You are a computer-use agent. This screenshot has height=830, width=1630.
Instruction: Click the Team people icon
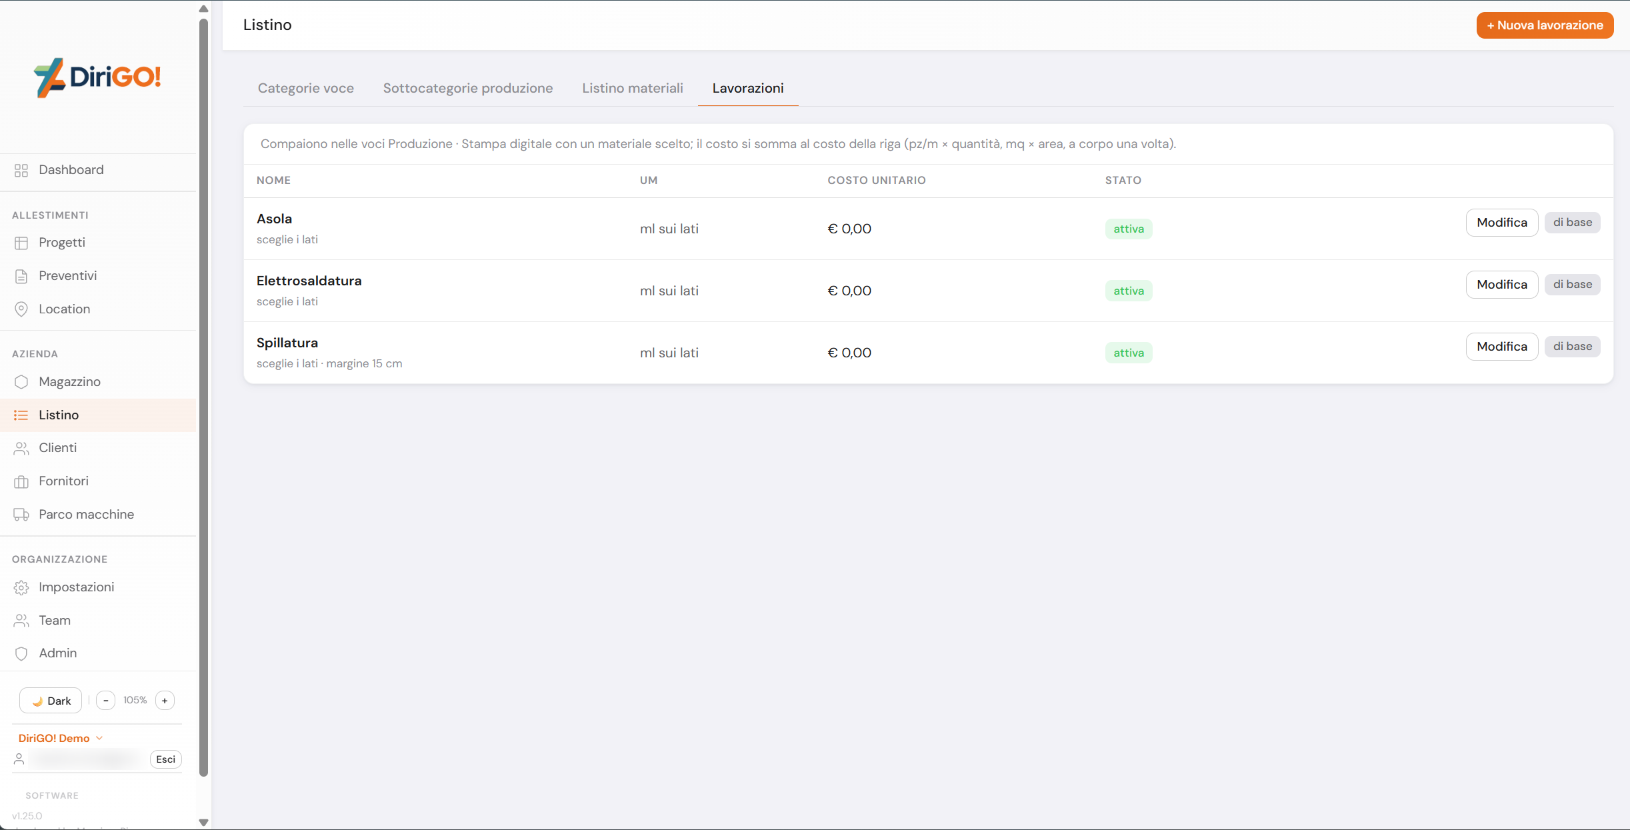click(21, 621)
